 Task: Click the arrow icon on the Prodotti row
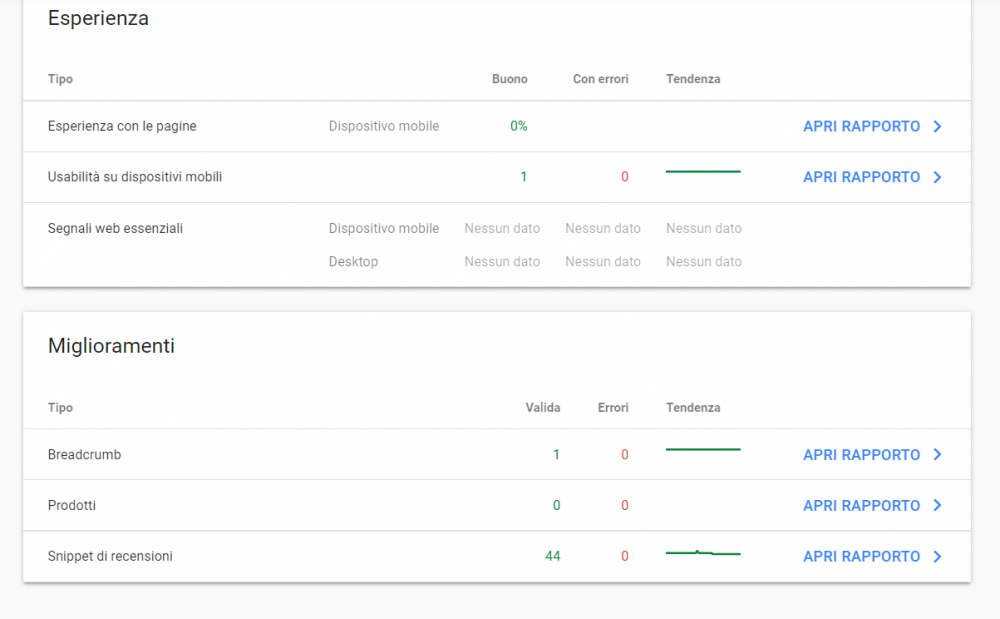point(938,505)
